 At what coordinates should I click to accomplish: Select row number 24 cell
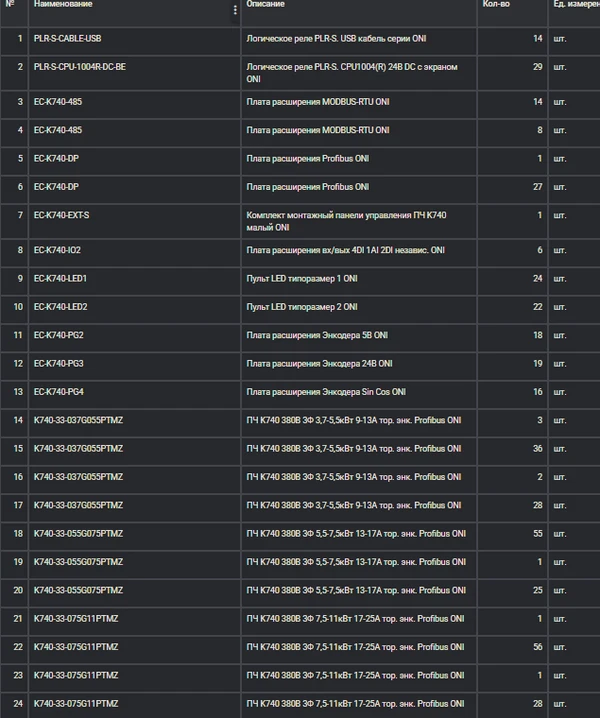14,706
